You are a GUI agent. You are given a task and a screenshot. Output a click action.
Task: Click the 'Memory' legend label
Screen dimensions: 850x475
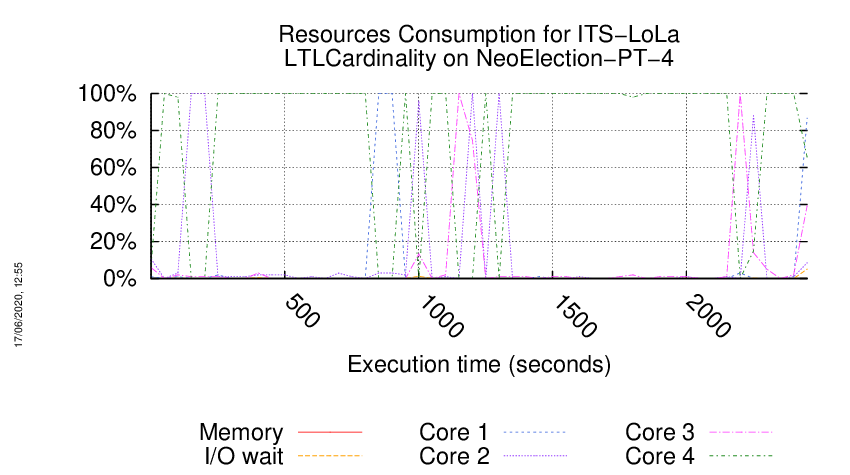click(241, 432)
